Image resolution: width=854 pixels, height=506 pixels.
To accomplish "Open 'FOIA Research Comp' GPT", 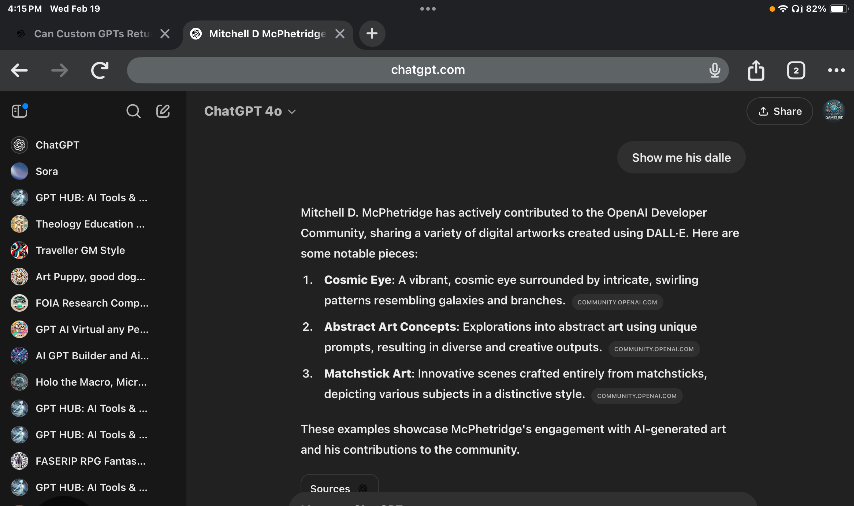I will [x=92, y=303].
